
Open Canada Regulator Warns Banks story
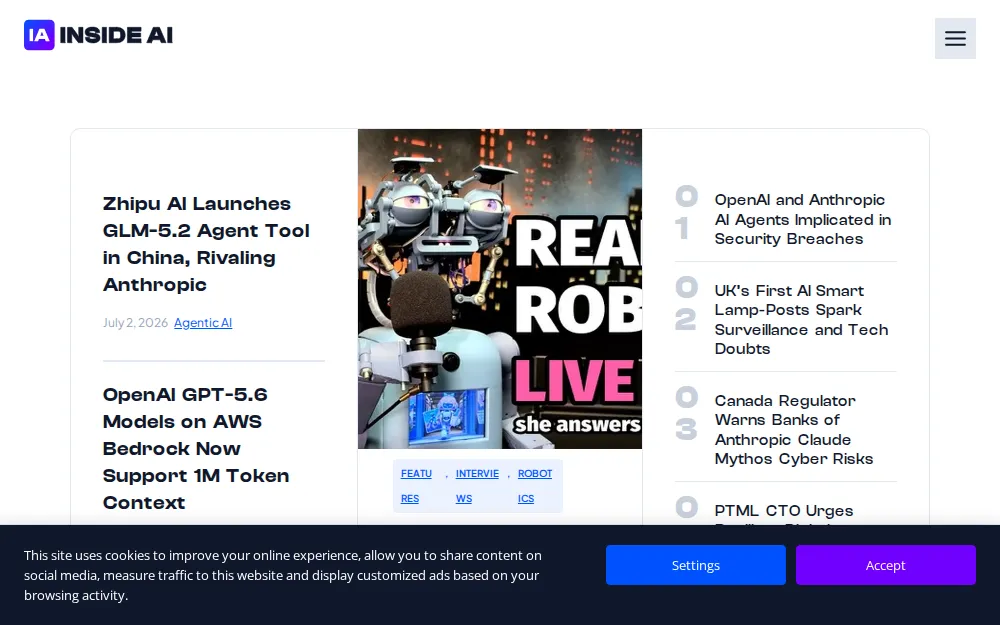(793, 430)
